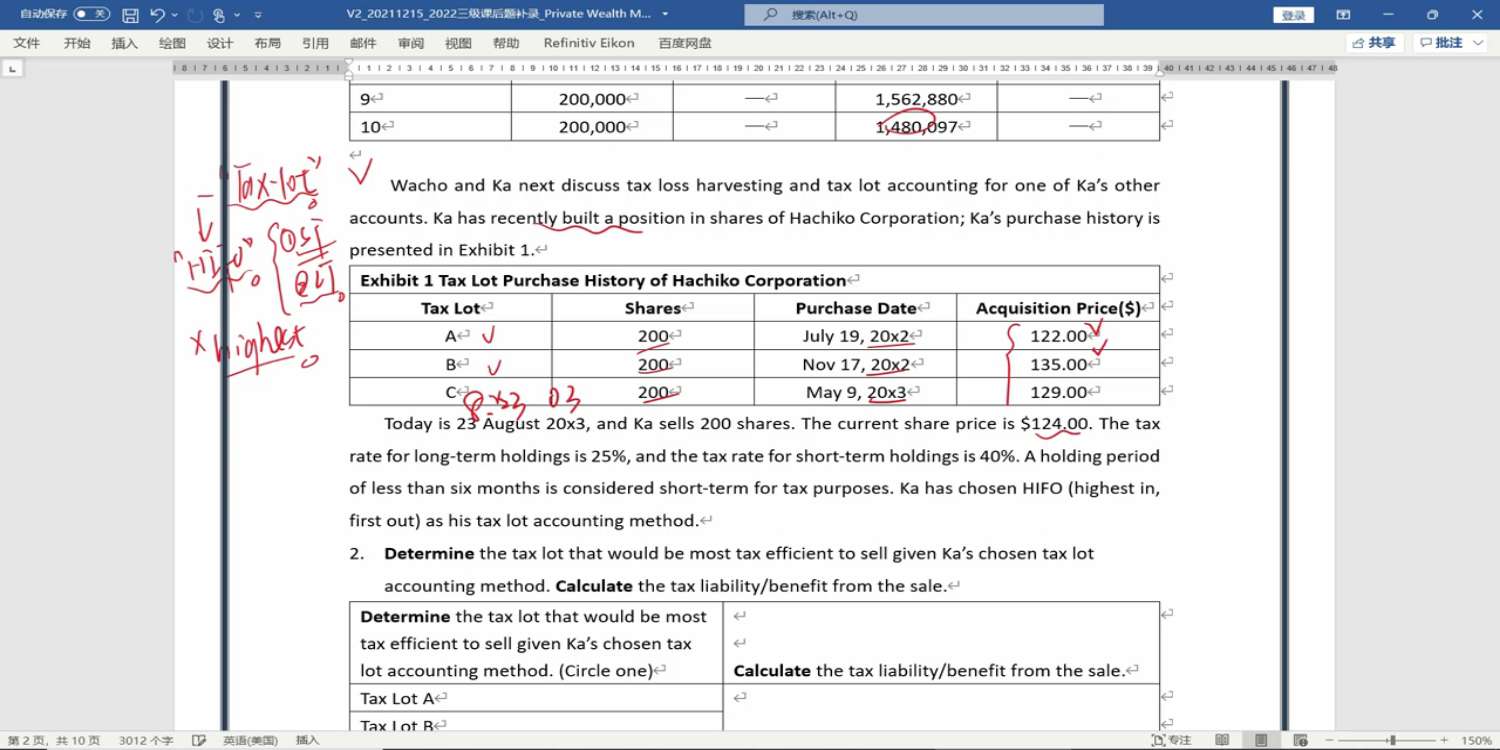Enable Focus mode (专注) in status bar

click(1172, 740)
